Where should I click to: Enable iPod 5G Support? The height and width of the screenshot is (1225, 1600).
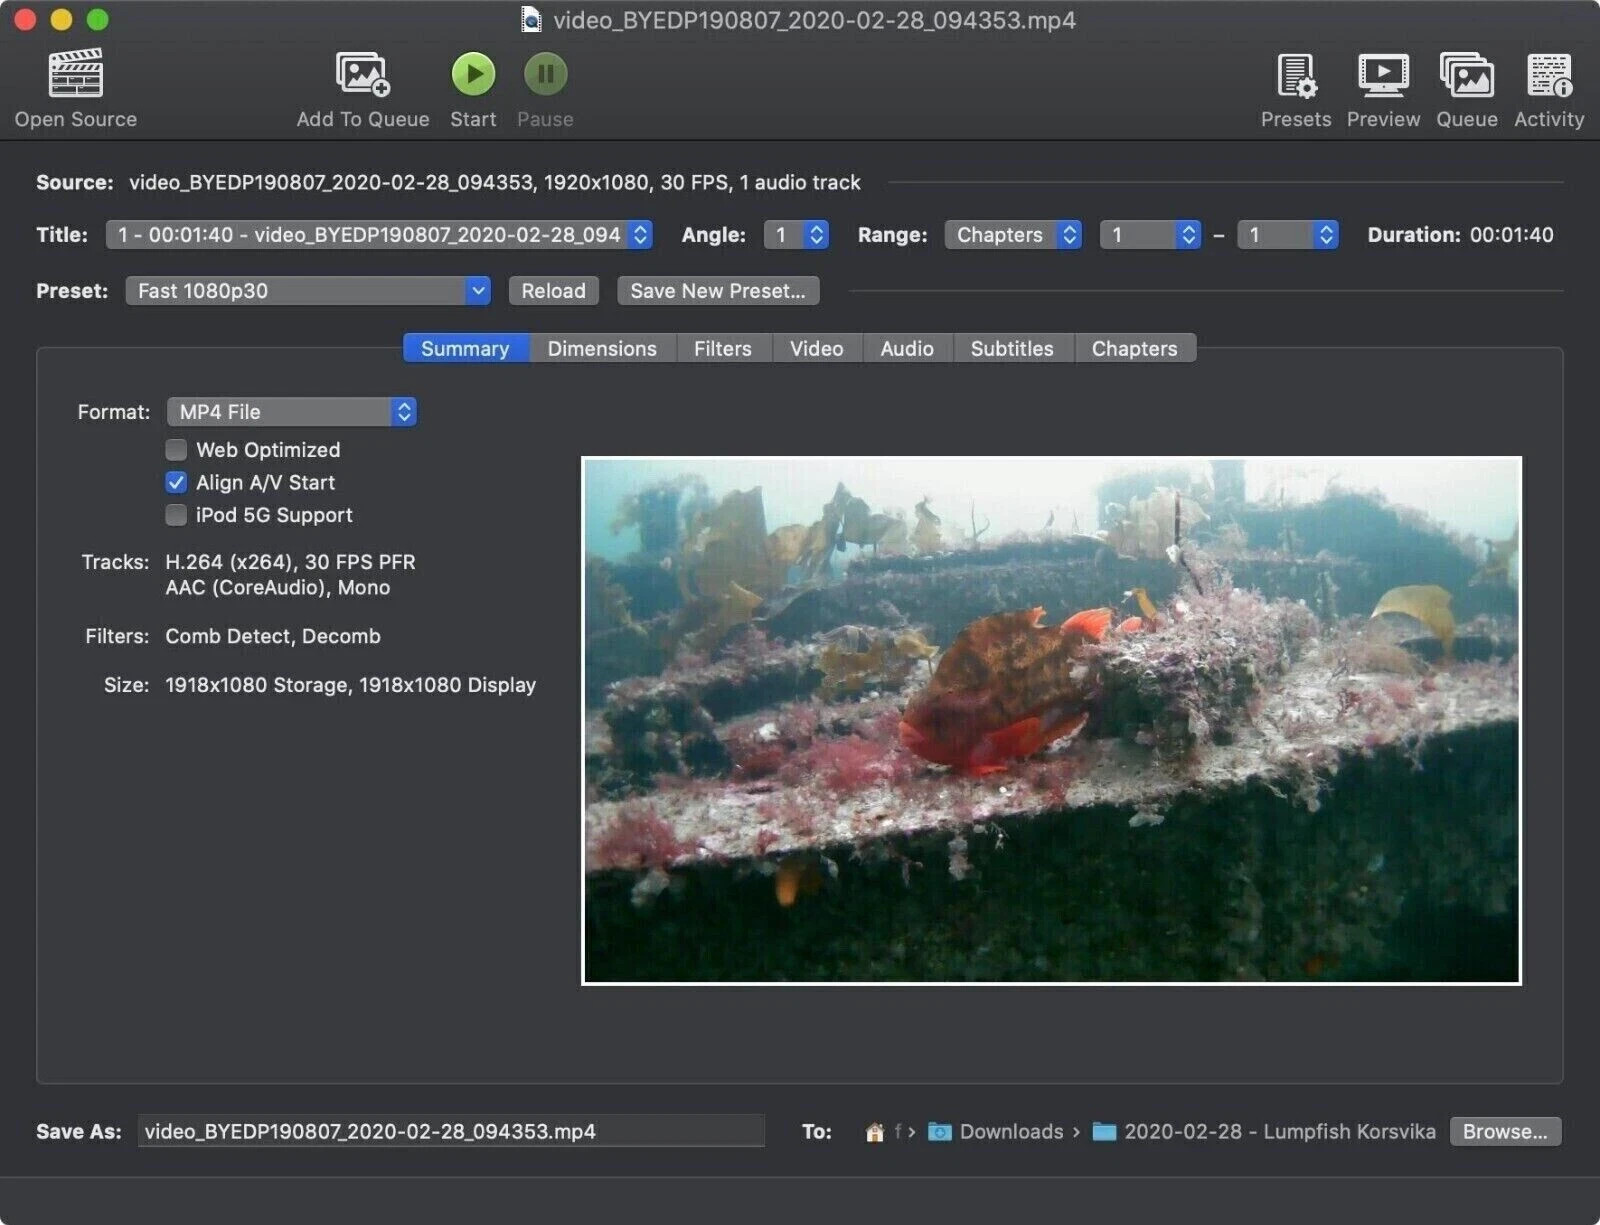[x=175, y=515]
